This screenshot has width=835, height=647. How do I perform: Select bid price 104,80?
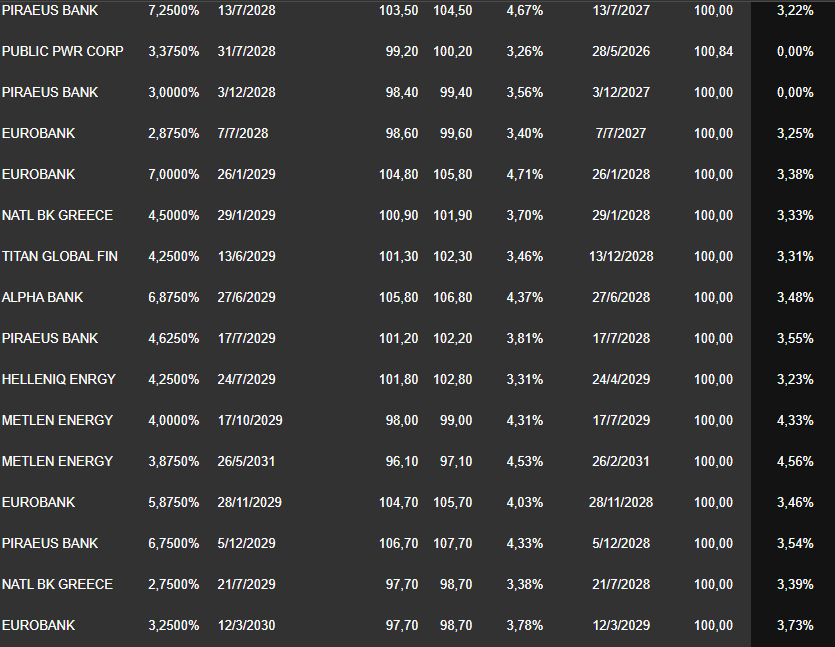click(x=398, y=174)
